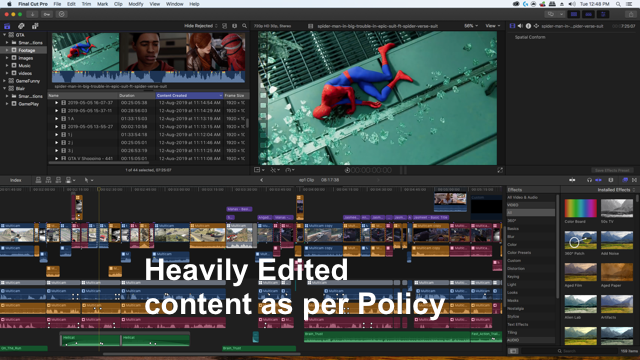
Task: Toggle Browser panel visibility button
Action: pos(574,14)
